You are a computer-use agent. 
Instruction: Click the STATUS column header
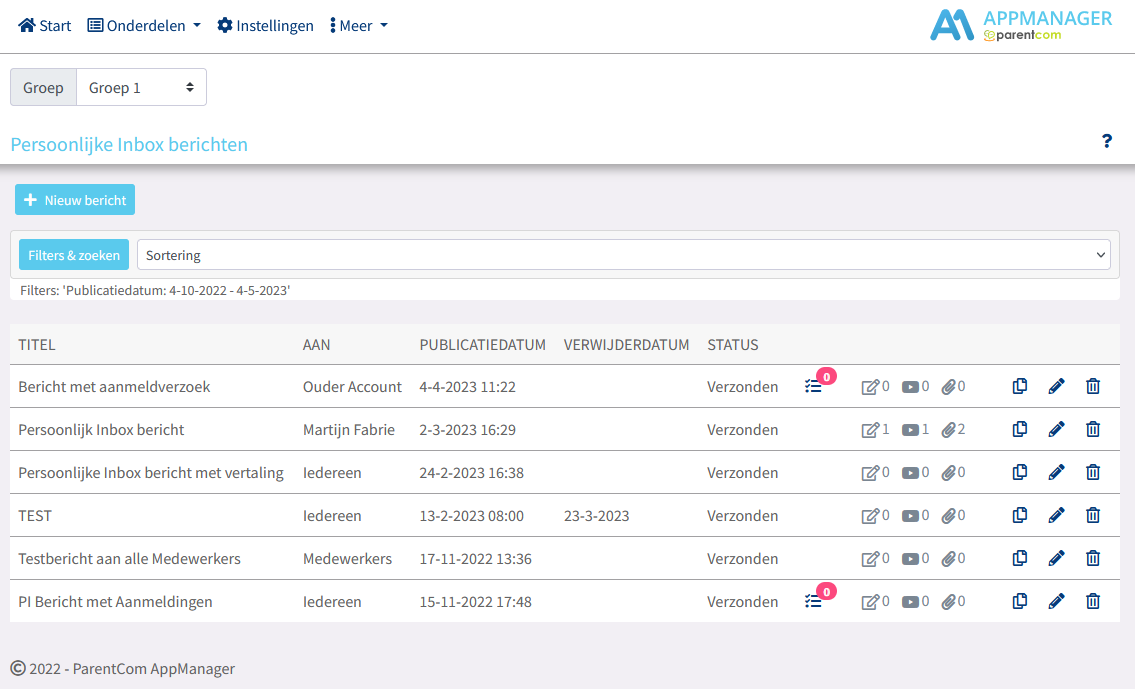[733, 344]
